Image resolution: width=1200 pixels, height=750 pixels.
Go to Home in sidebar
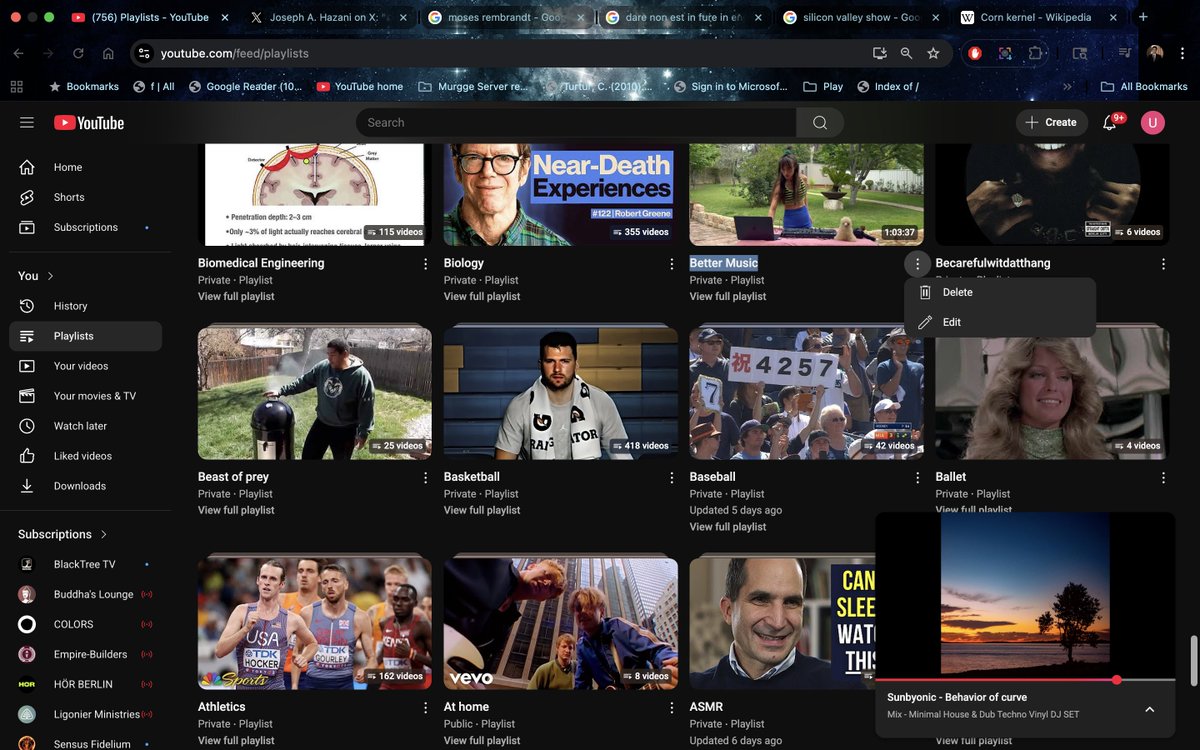click(85, 167)
